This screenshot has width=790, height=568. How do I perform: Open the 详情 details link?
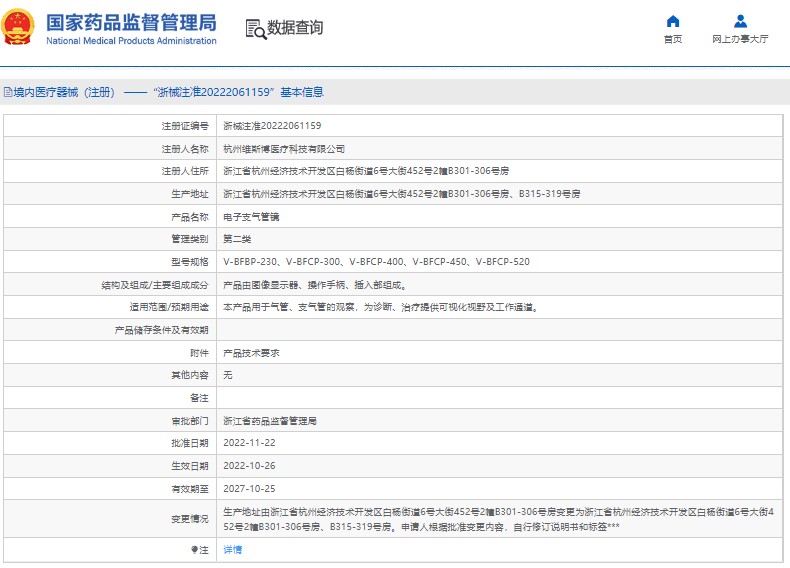pos(232,550)
